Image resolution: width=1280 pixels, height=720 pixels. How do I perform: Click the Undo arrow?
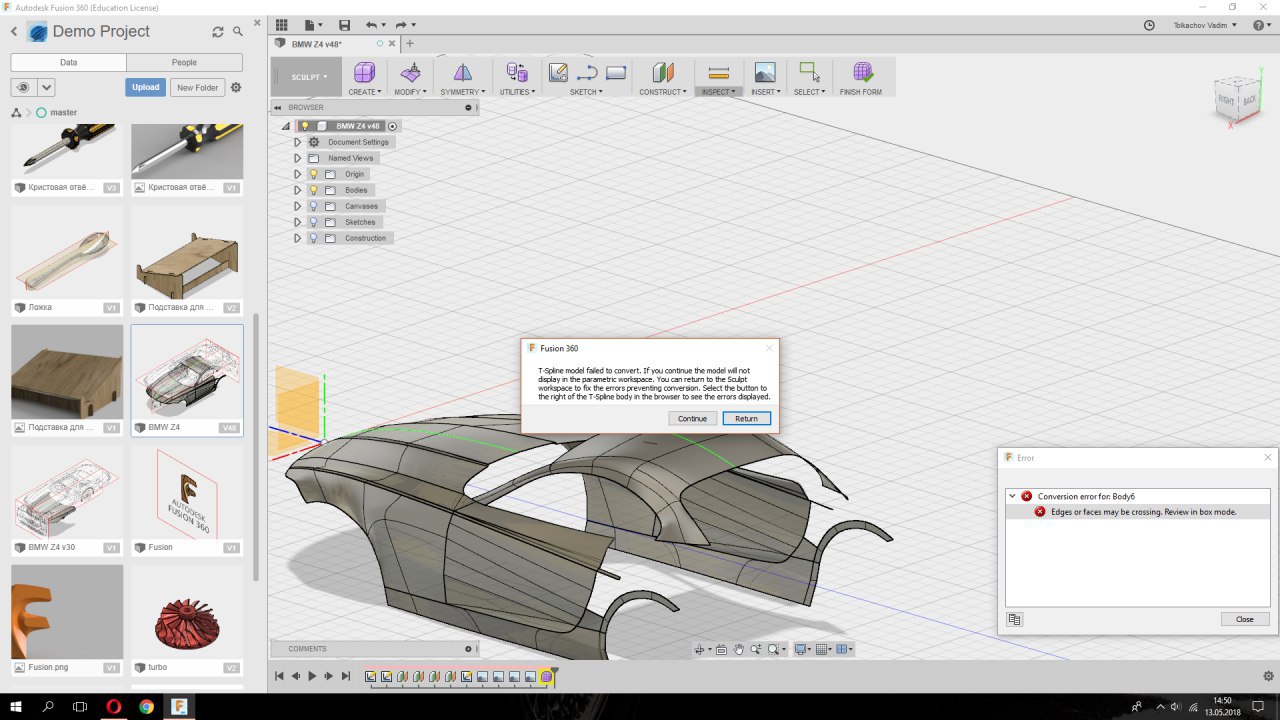(372, 25)
